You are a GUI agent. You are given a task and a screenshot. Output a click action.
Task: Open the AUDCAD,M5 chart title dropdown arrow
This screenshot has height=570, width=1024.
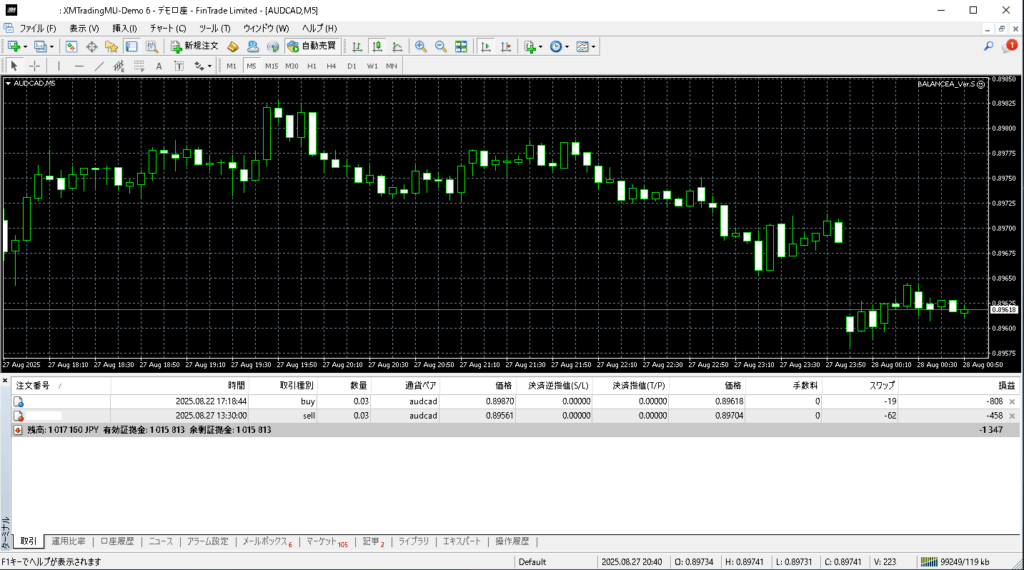8,83
